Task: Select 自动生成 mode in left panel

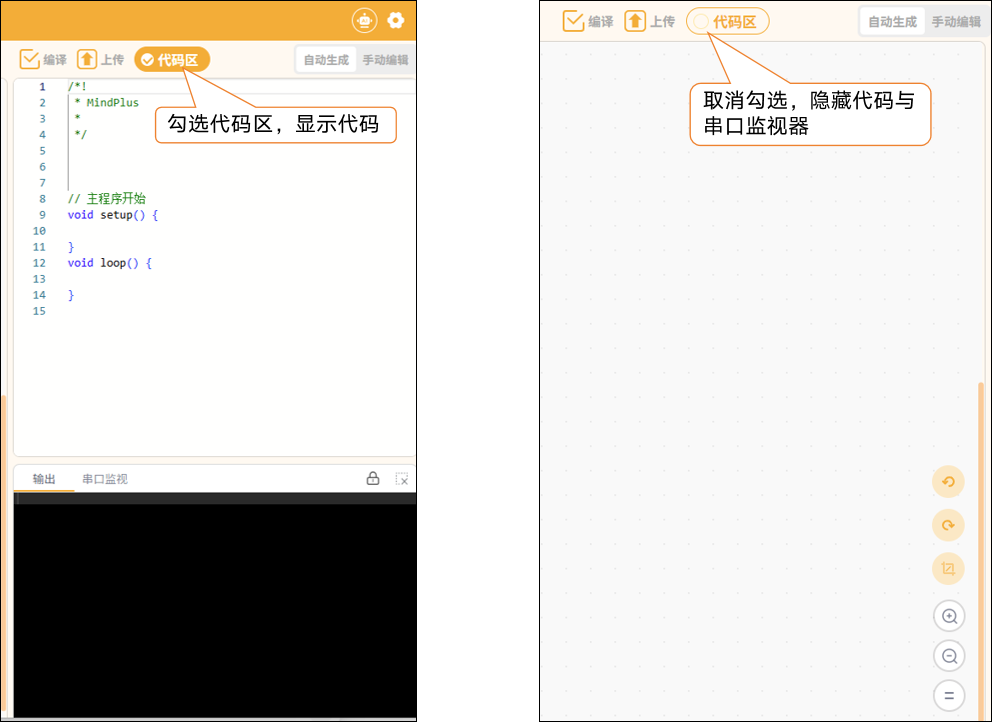Action: pos(326,60)
